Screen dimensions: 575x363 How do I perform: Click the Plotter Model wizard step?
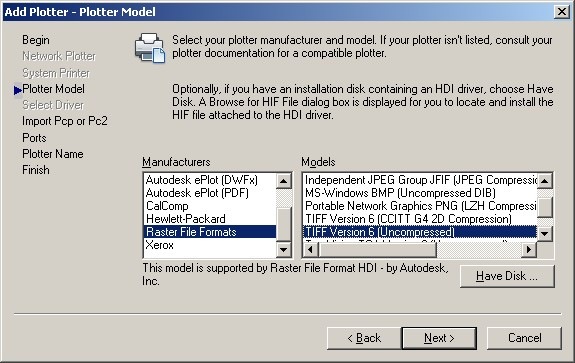pyautogui.click(x=53, y=89)
